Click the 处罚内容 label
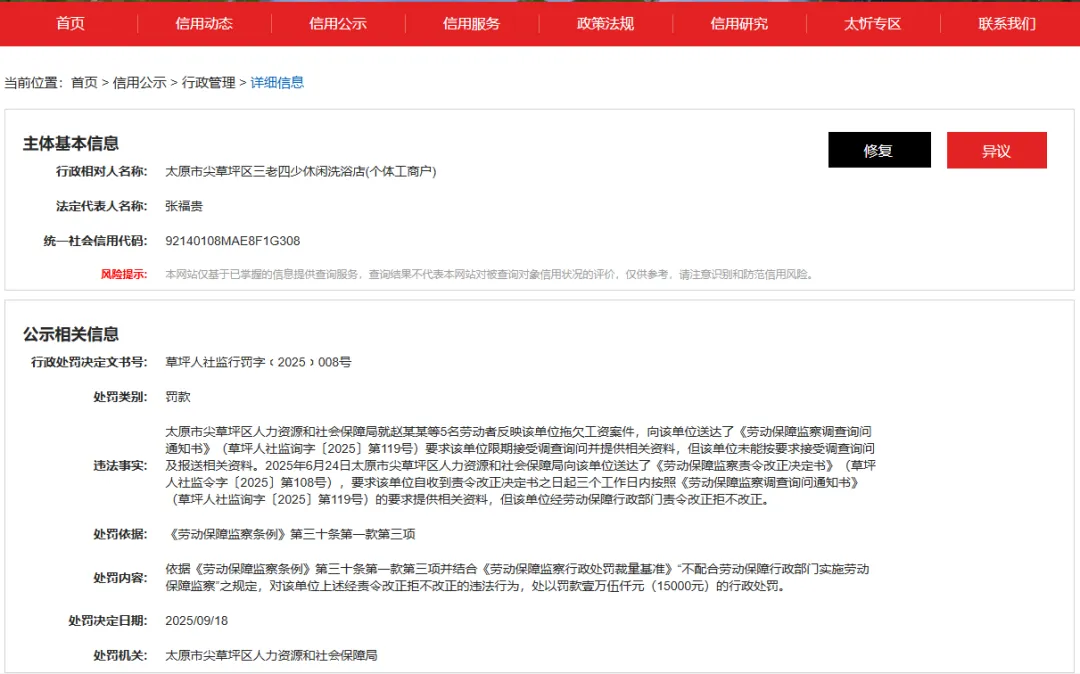1080x674 pixels. tap(120, 578)
